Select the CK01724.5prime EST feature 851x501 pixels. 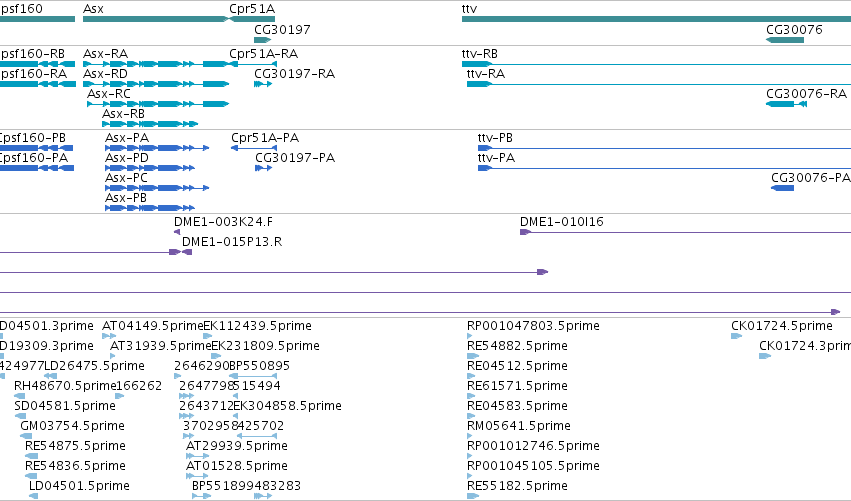coord(736,336)
